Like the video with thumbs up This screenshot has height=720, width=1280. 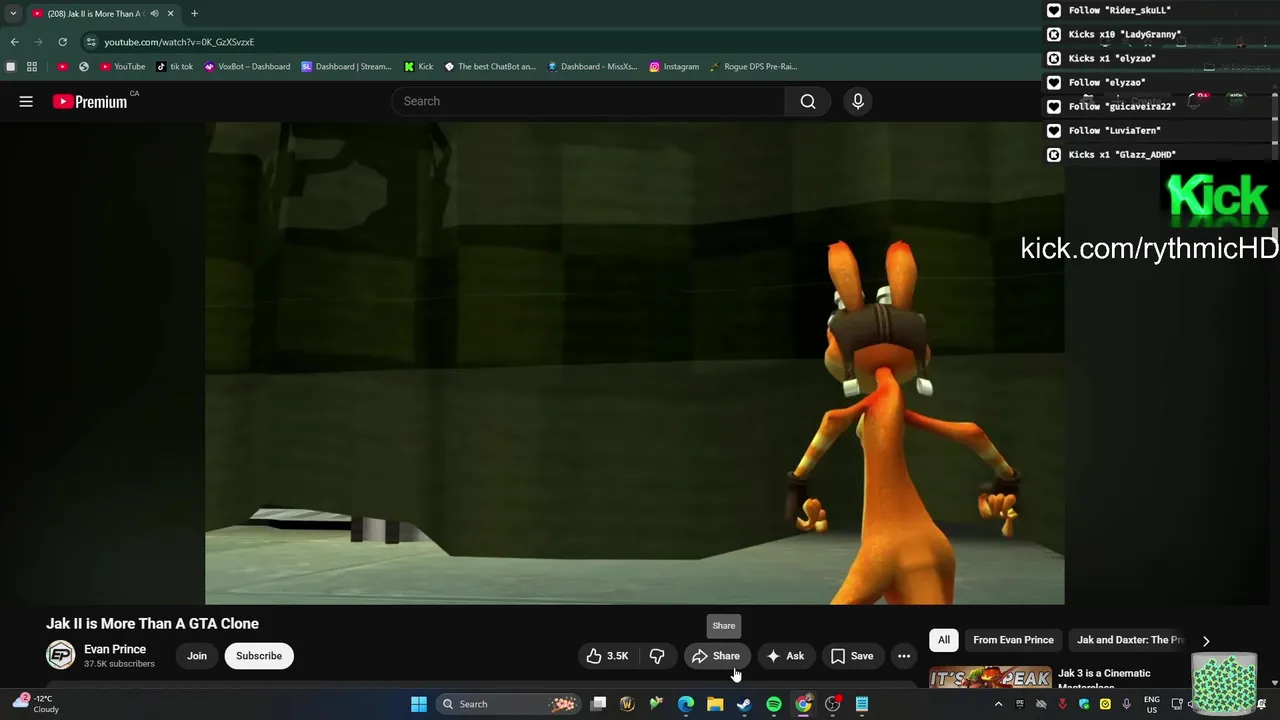click(x=608, y=656)
